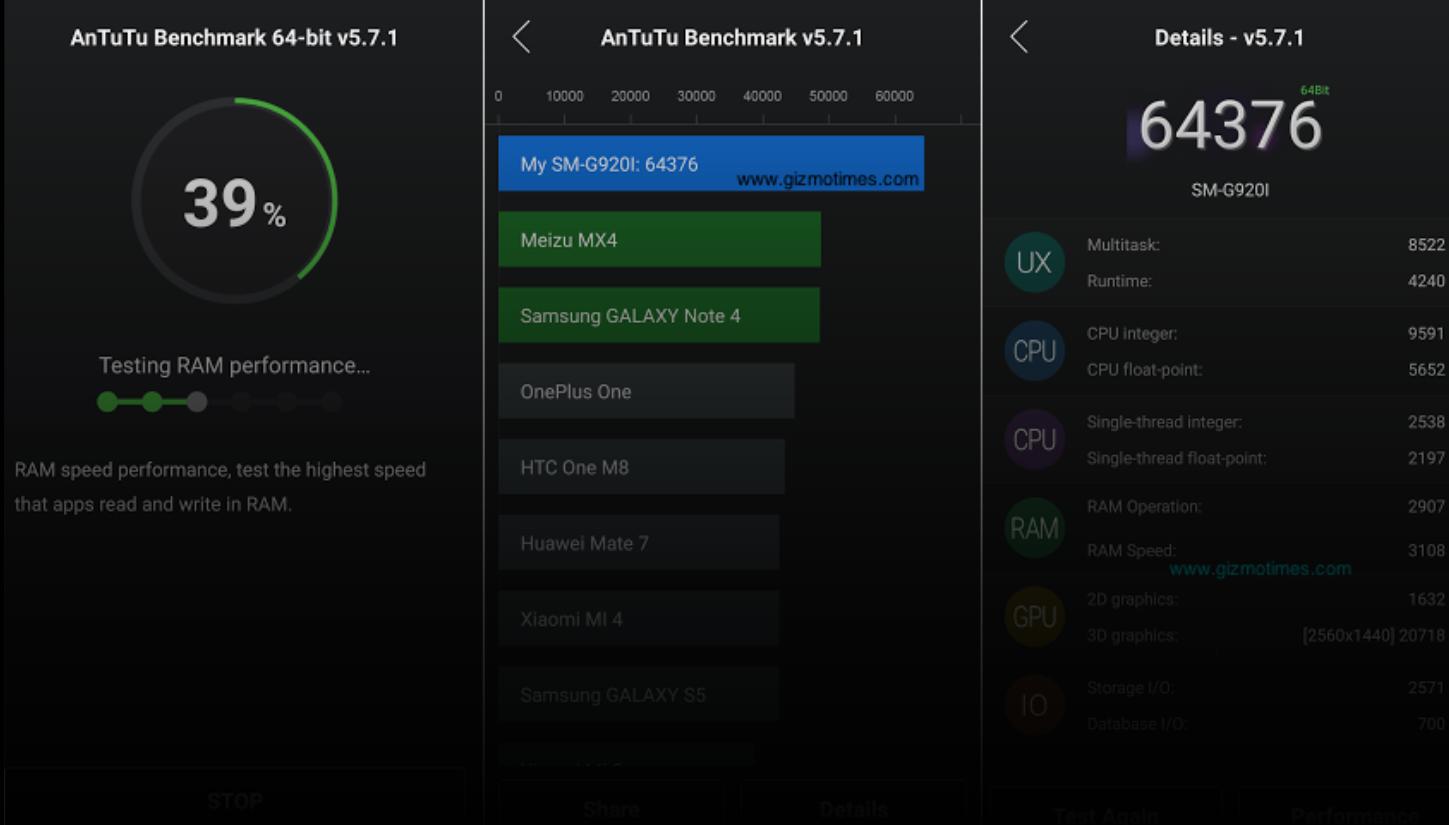Select the UX category icon
The image size is (1449, 825).
coord(1034,262)
